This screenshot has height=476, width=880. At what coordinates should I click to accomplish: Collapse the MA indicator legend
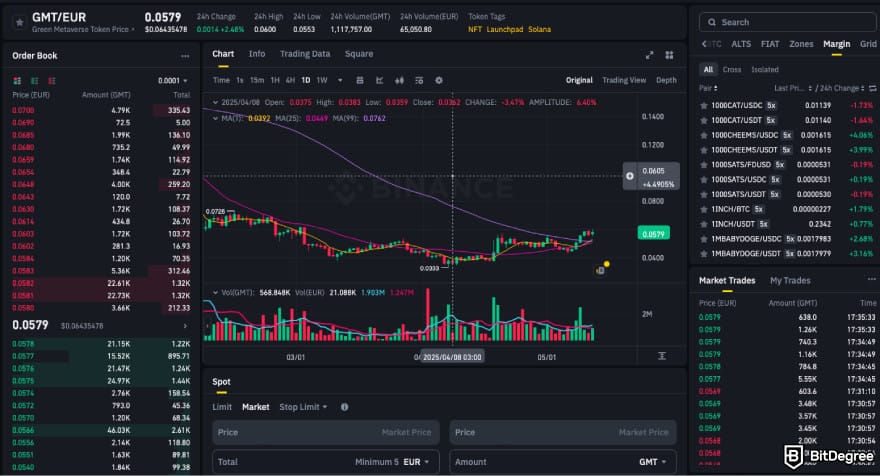pos(215,118)
